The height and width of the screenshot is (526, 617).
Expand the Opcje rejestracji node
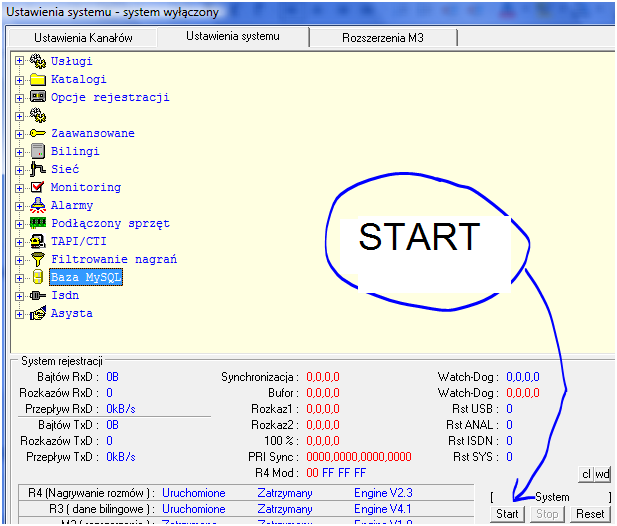coord(19,98)
